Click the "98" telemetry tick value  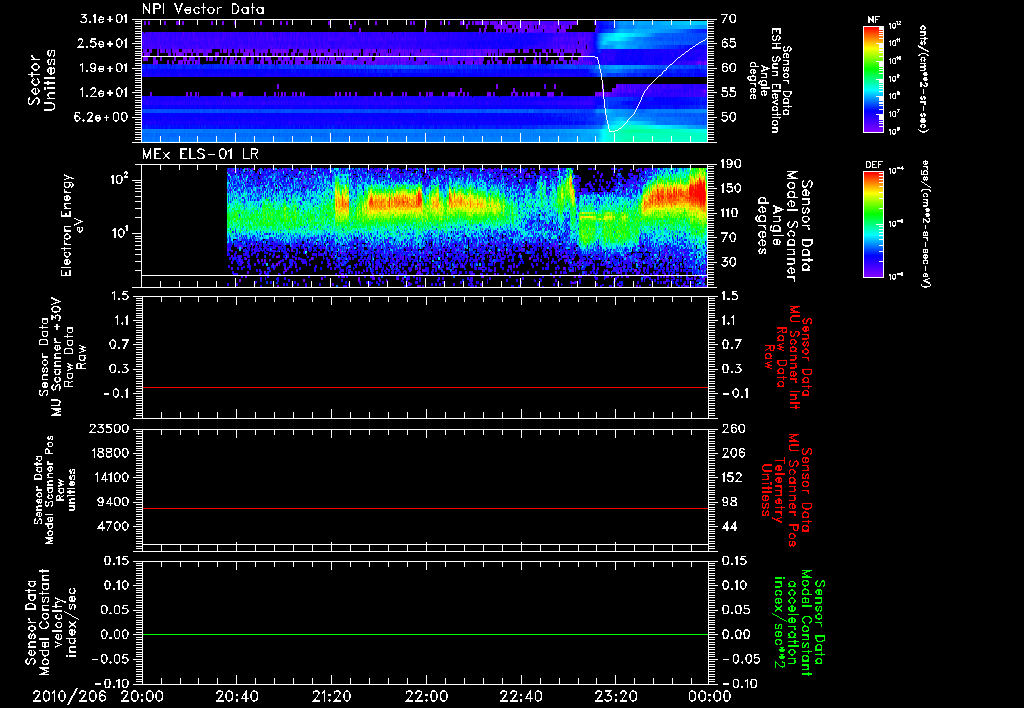click(729, 502)
